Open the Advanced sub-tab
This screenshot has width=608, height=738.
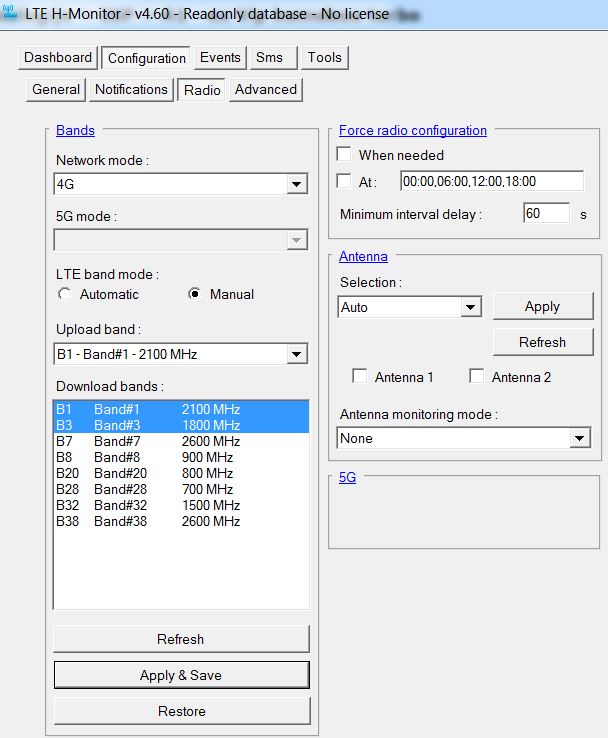point(266,89)
